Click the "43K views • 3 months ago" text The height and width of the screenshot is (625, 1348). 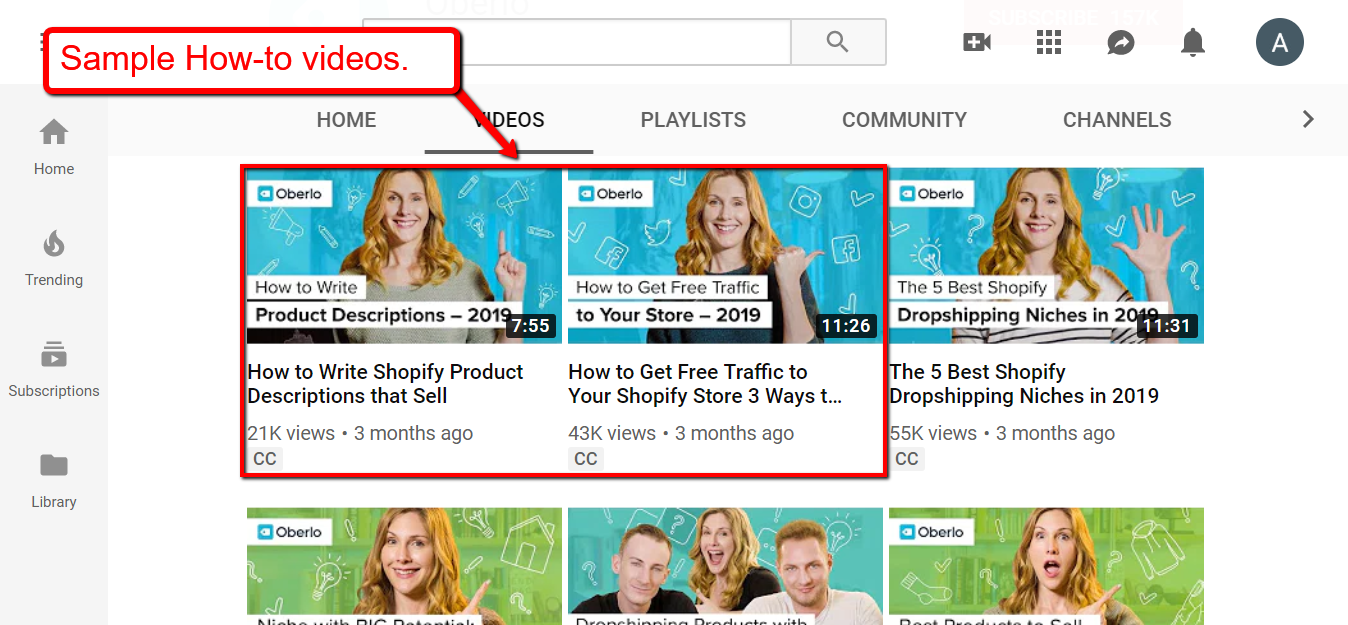(681, 433)
